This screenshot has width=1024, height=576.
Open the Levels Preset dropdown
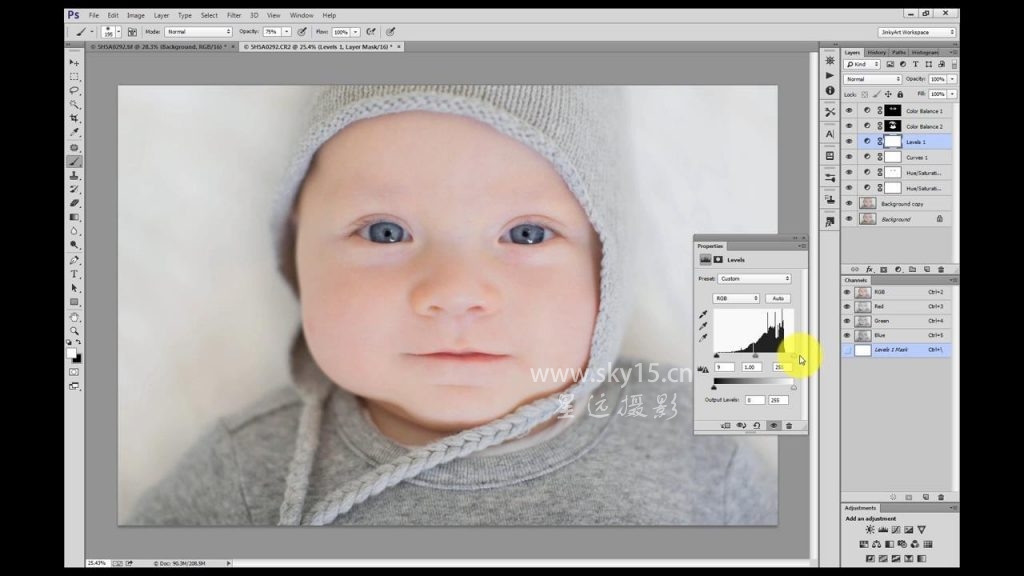pyautogui.click(x=754, y=279)
